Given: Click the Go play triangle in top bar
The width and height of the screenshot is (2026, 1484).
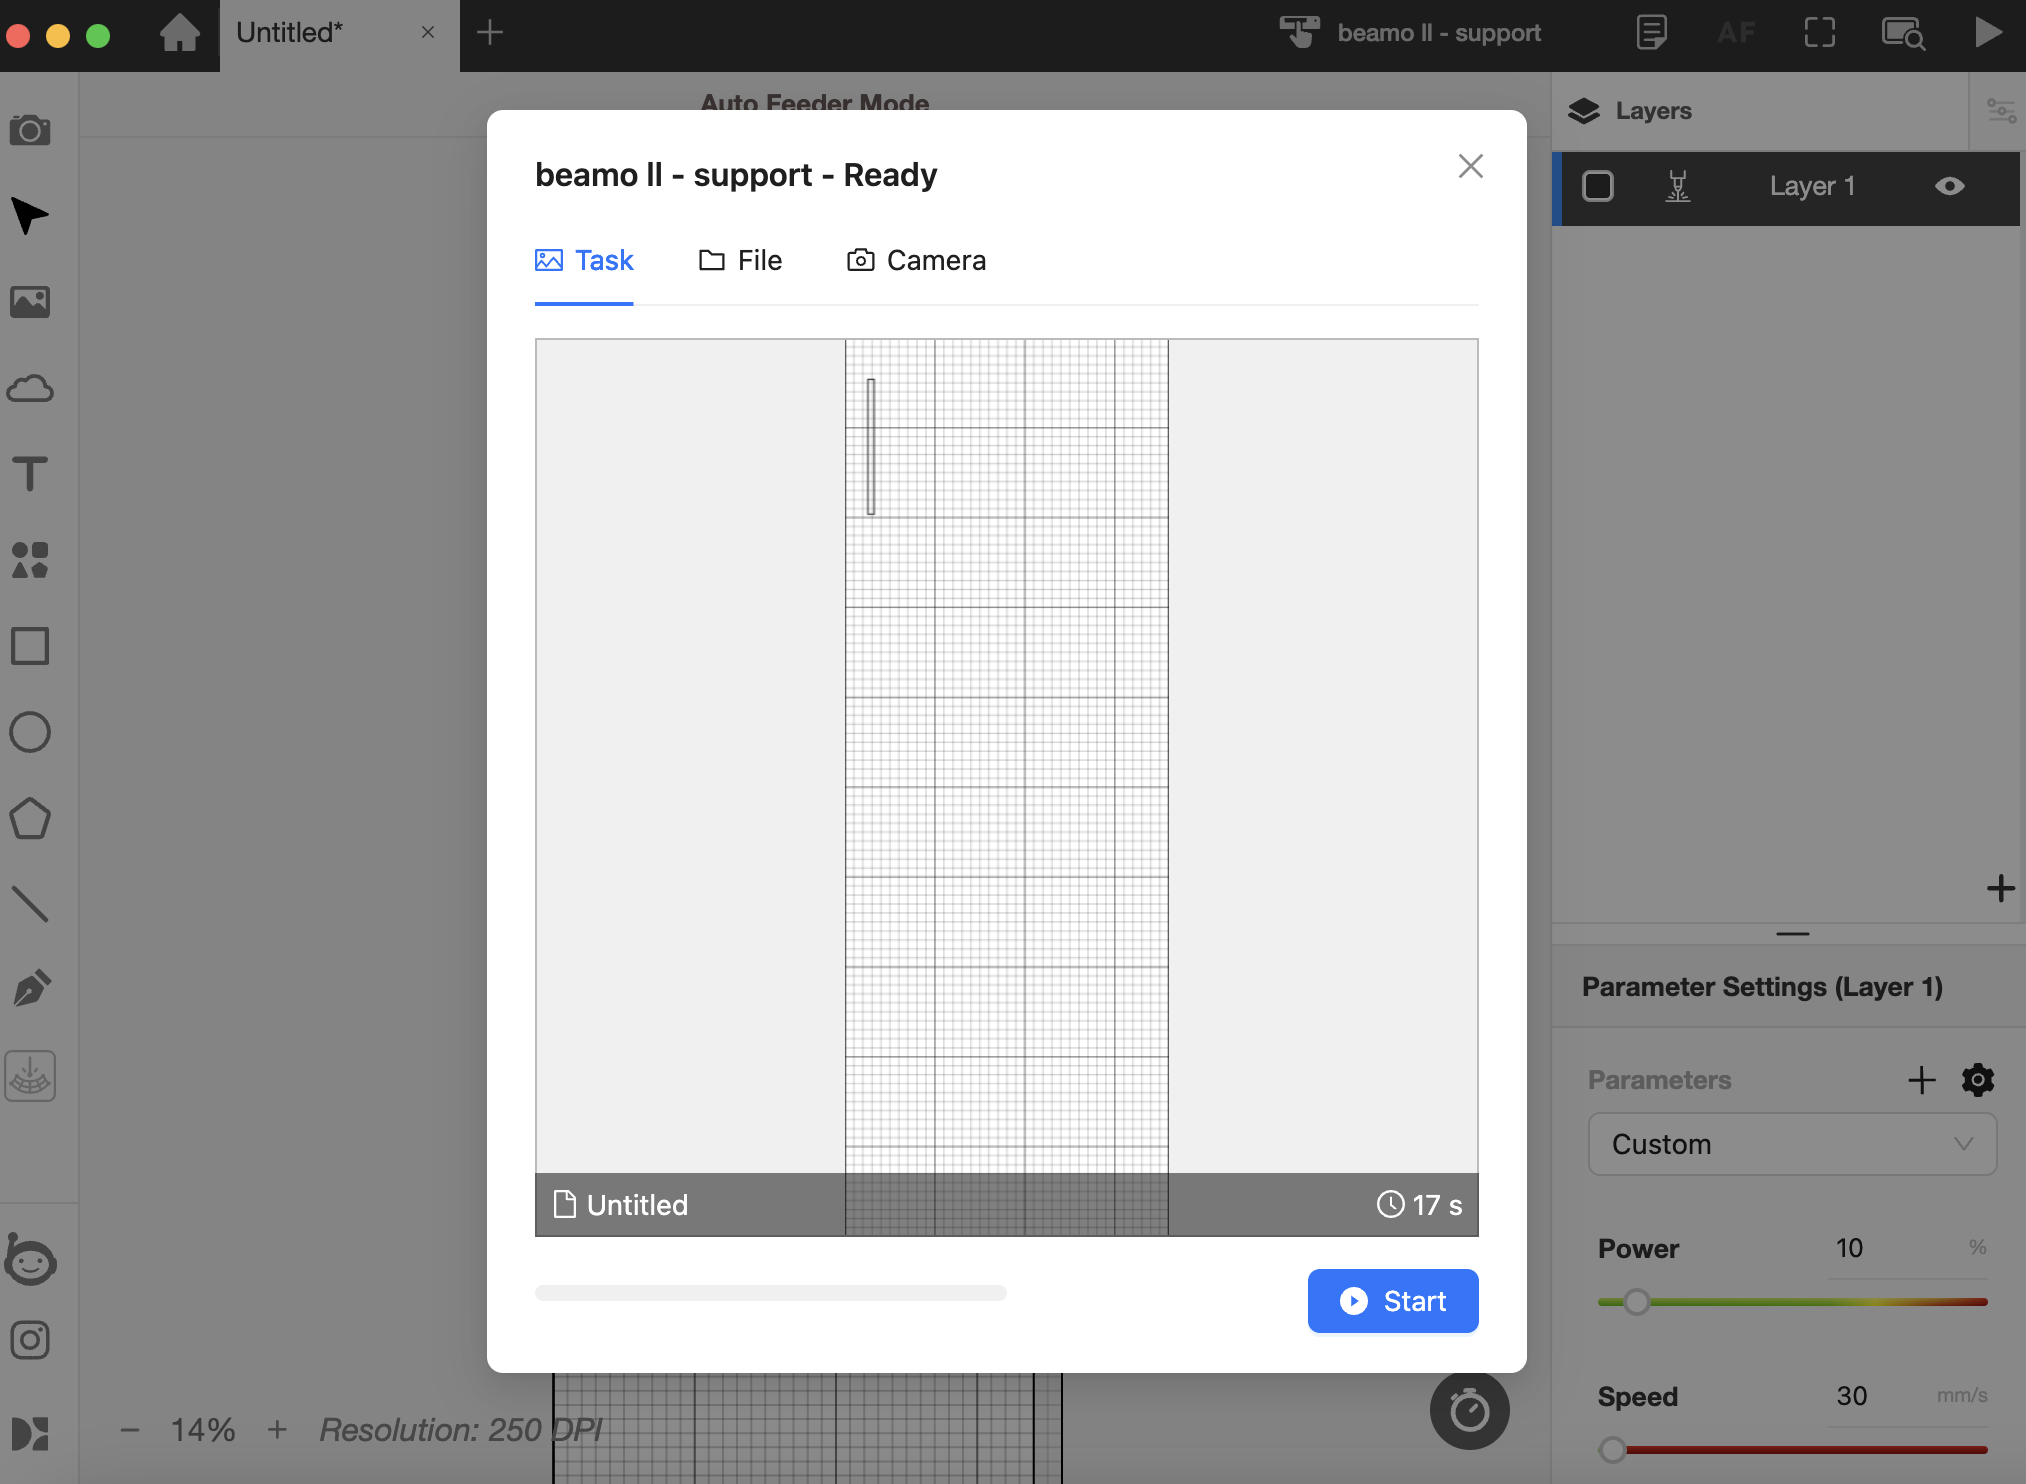Looking at the screenshot, I should [x=1988, y=32].
